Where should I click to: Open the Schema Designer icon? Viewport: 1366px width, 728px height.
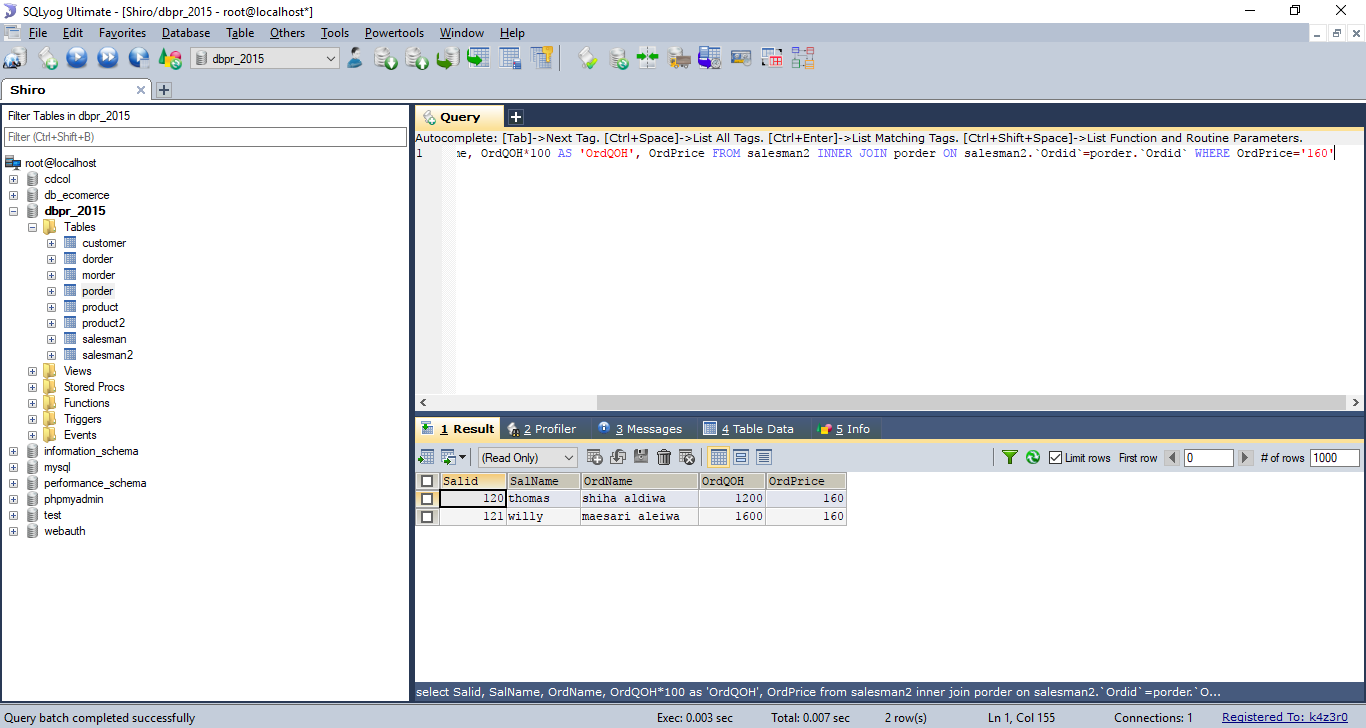[803, 58]
